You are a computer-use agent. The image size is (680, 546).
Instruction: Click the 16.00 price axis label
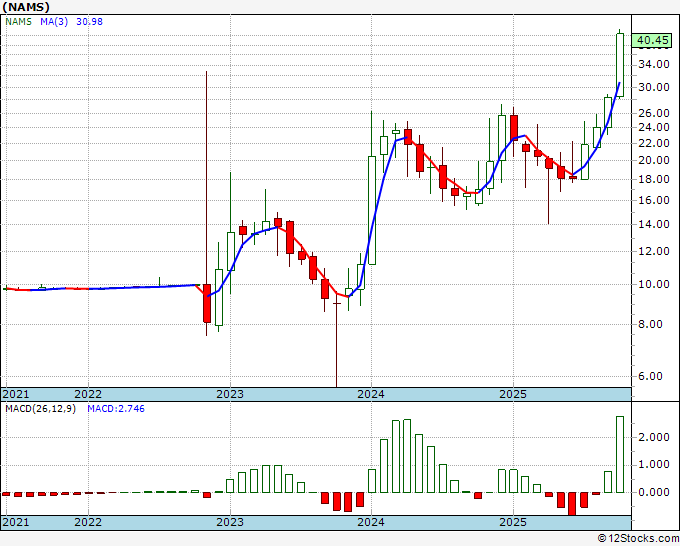654,200
